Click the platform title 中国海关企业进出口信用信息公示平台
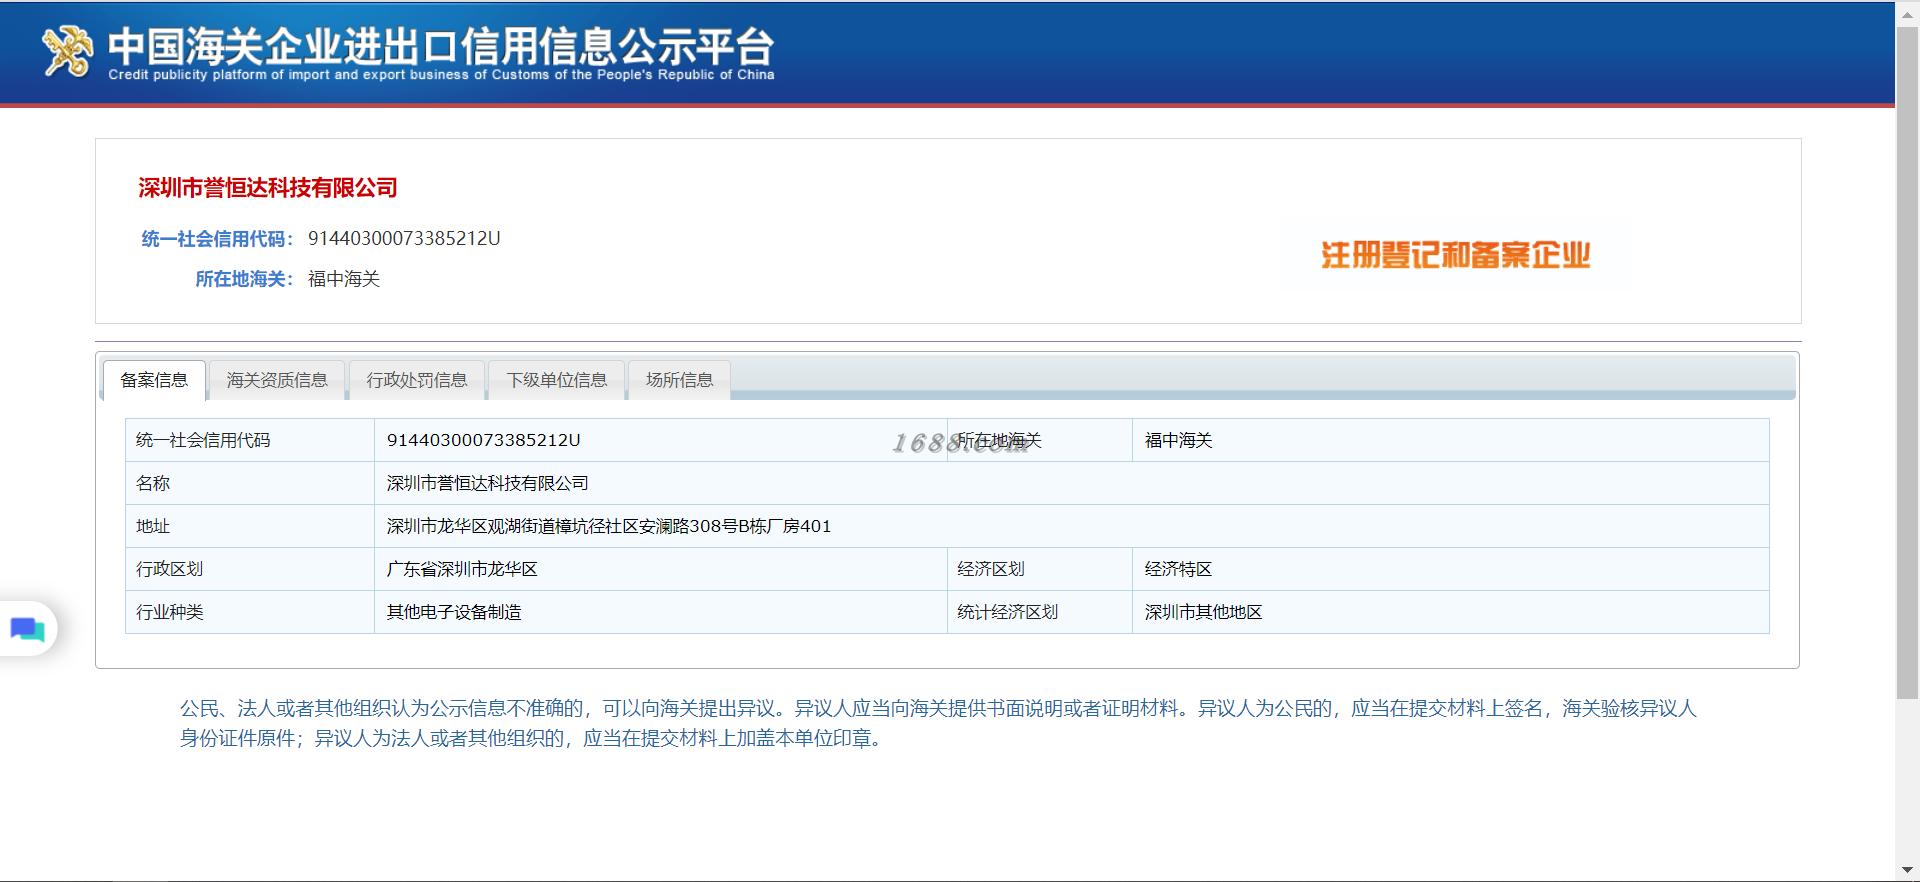Screen dimensions: 1920x882 tap(441, 46)
